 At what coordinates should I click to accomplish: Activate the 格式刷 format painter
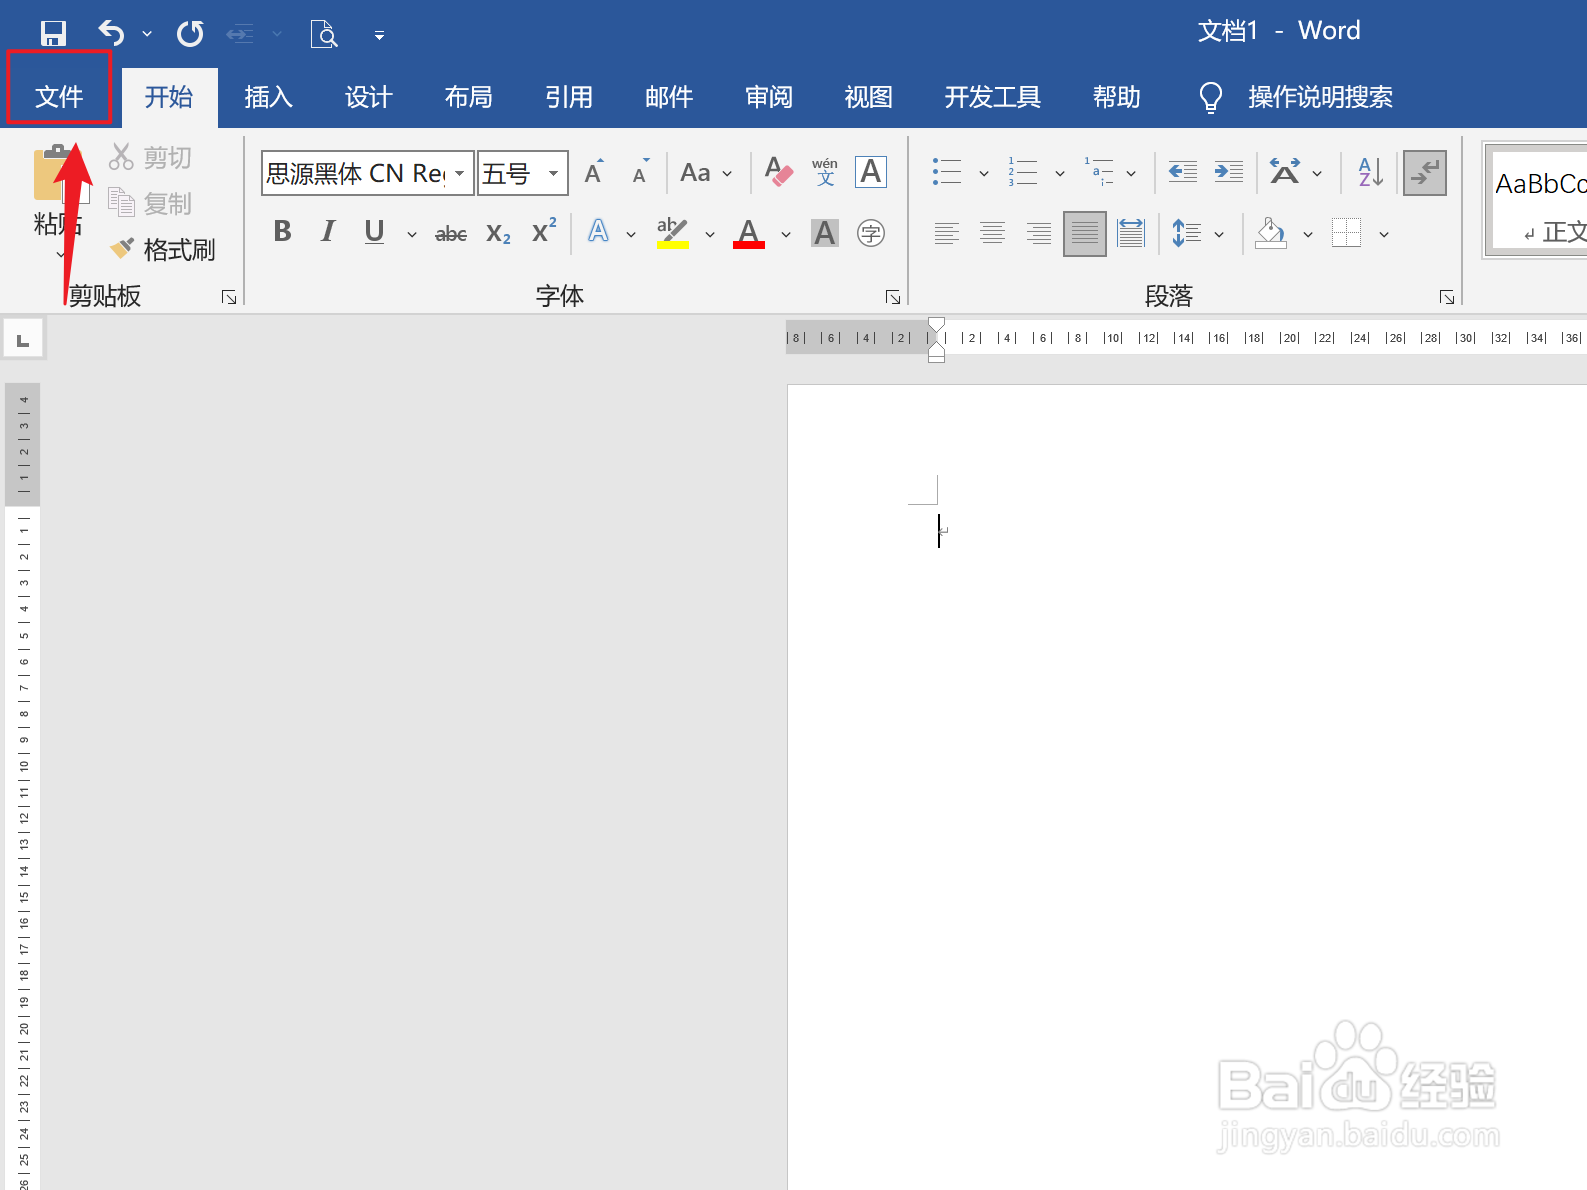pos(163,249)
